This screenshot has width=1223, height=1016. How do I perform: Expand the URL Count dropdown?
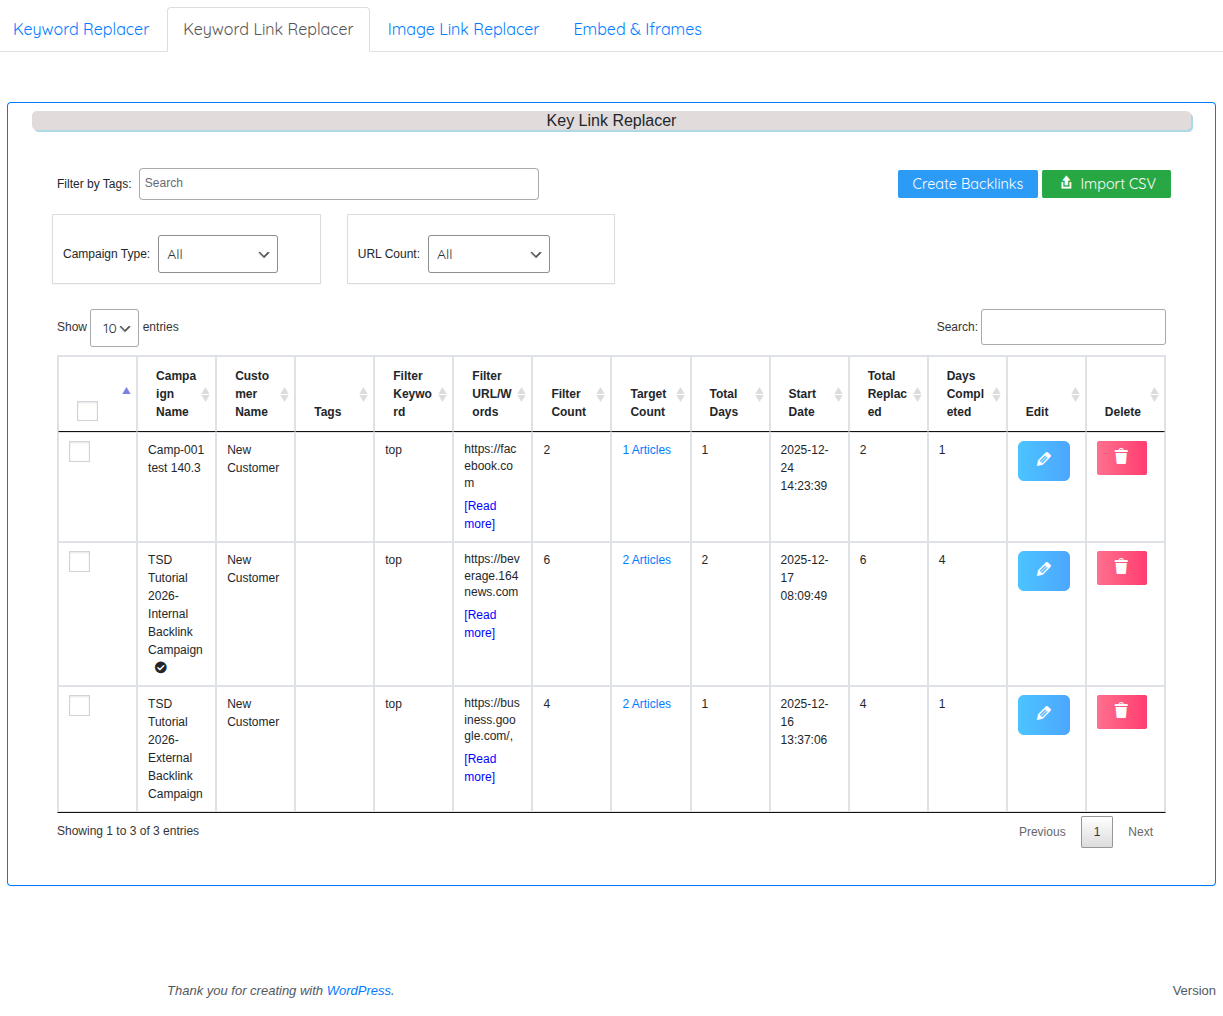pyautogui.click(x=489, y=254)
